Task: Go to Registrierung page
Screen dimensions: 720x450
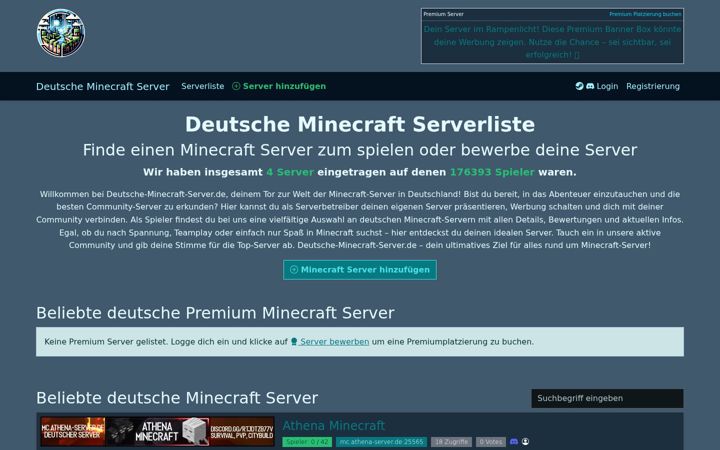Action: click(652, 86)
